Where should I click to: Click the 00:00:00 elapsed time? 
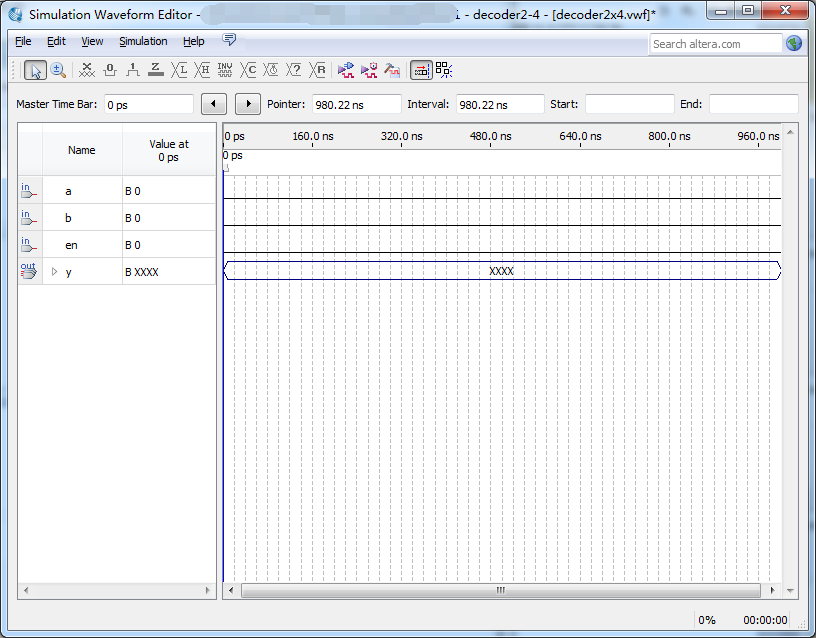pyautogui.click(x=765, y=620)
